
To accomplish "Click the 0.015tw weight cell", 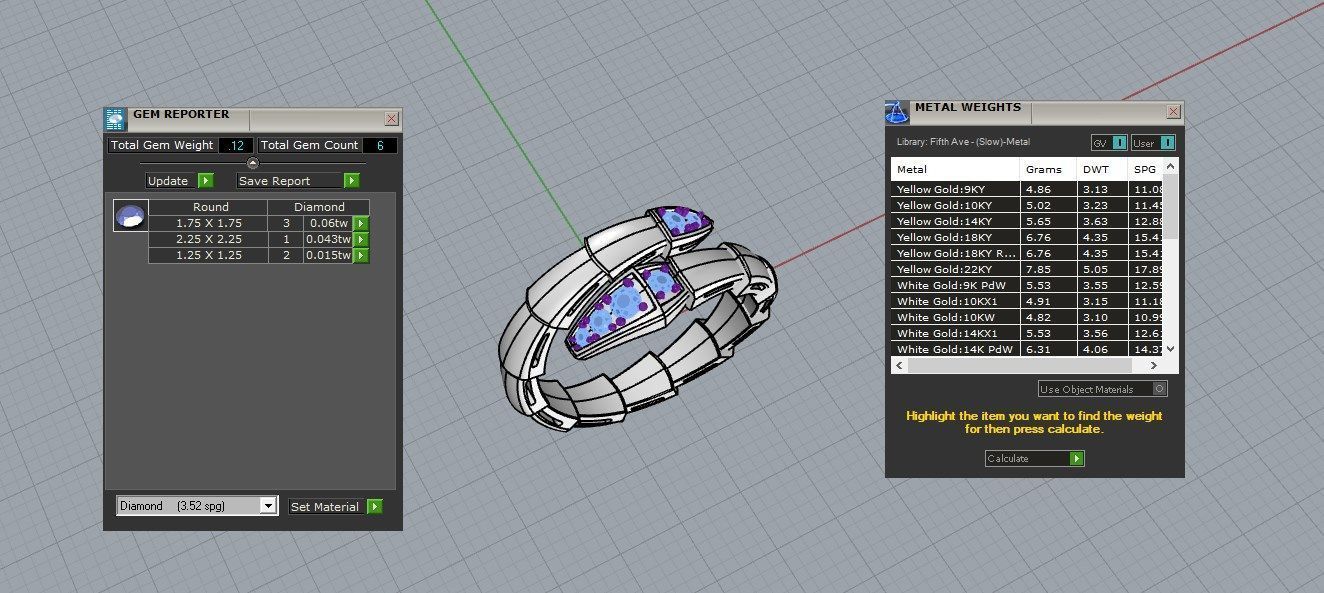I will (x=329, y=256).
